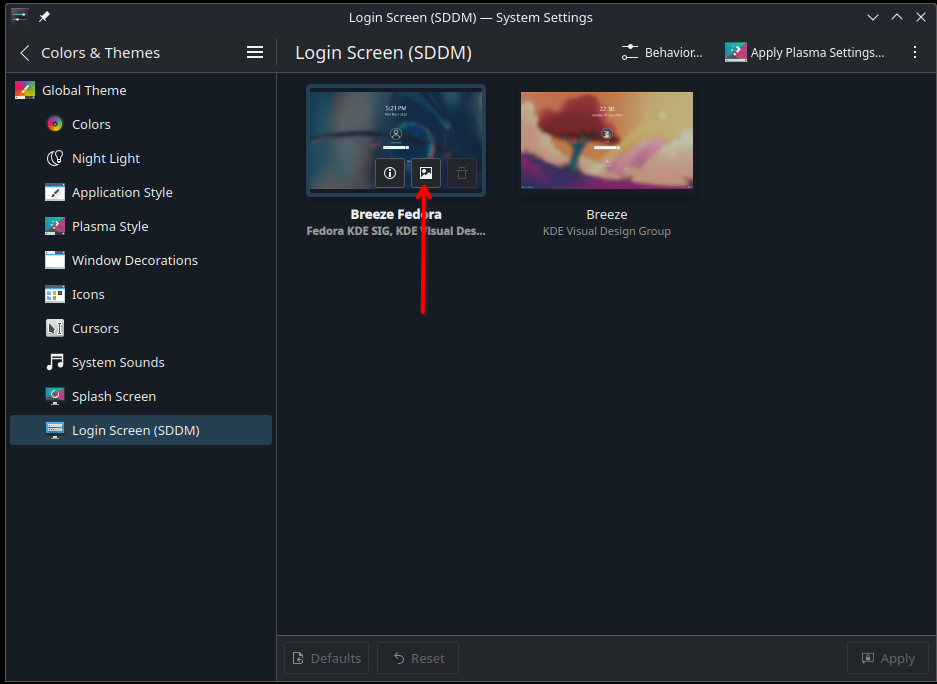Click the Cursors pointer icon
The width and height of the screenshot is (937, 684).
55,329
